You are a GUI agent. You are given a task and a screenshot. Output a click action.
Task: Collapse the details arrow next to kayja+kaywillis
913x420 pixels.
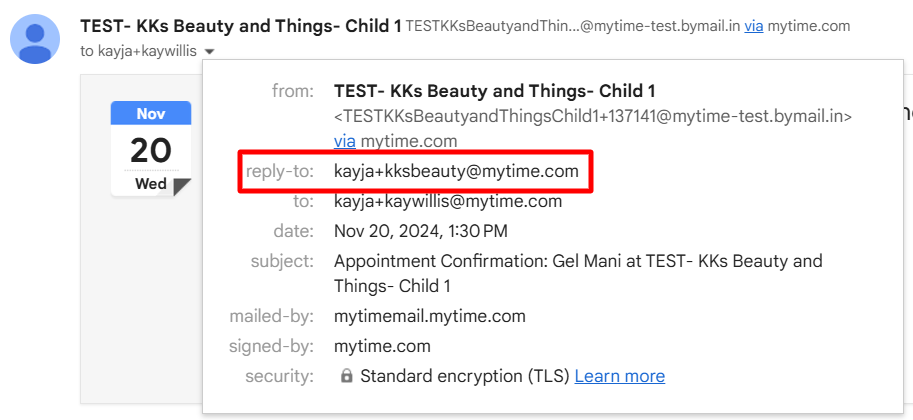[210, 52]
